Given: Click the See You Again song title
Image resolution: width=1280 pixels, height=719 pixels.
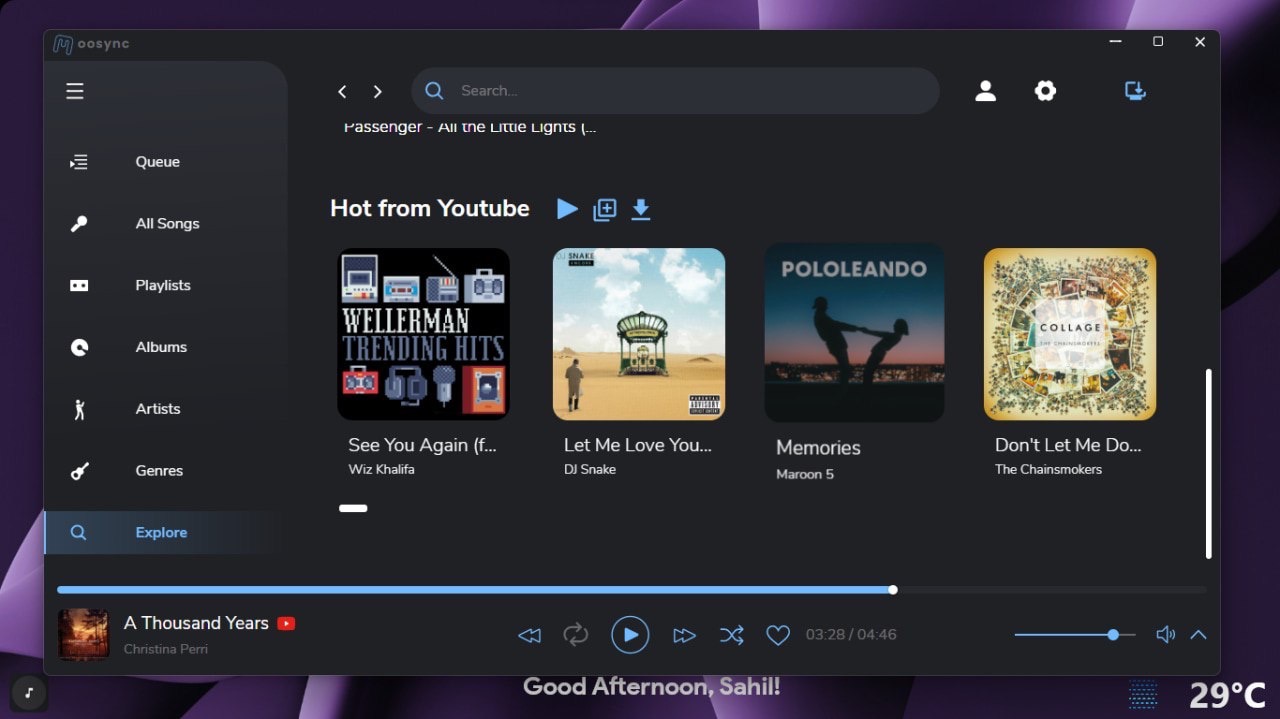Looking at the screenshot, I should click(422, 445).
